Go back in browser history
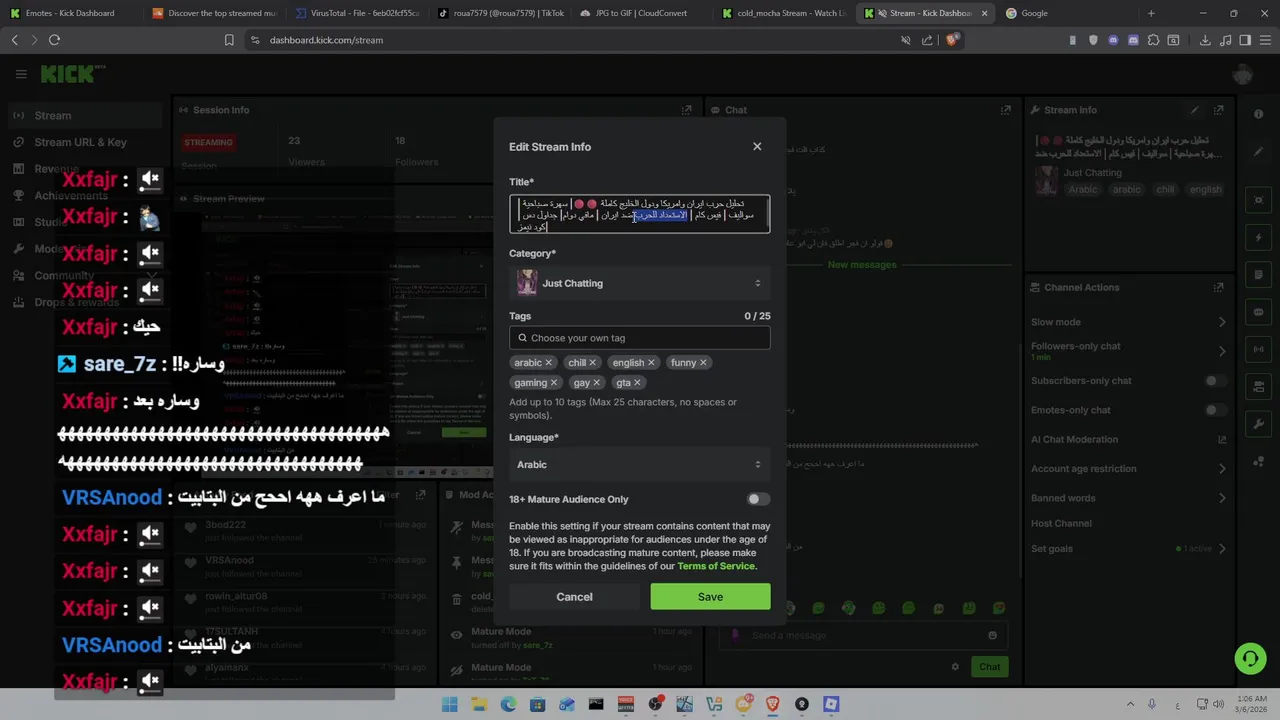 (x=14, y=40)
